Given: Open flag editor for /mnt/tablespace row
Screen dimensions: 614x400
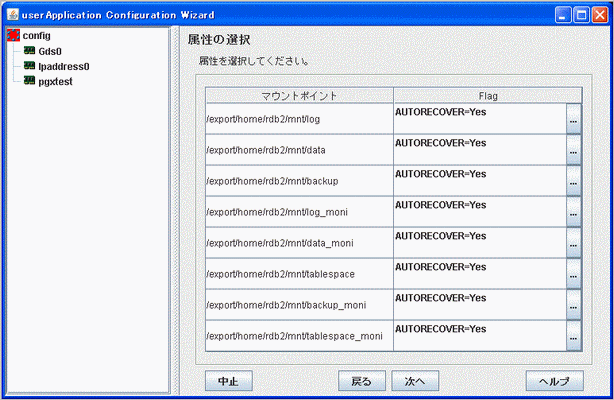Looking at the screenshot, I should point(573,273).
